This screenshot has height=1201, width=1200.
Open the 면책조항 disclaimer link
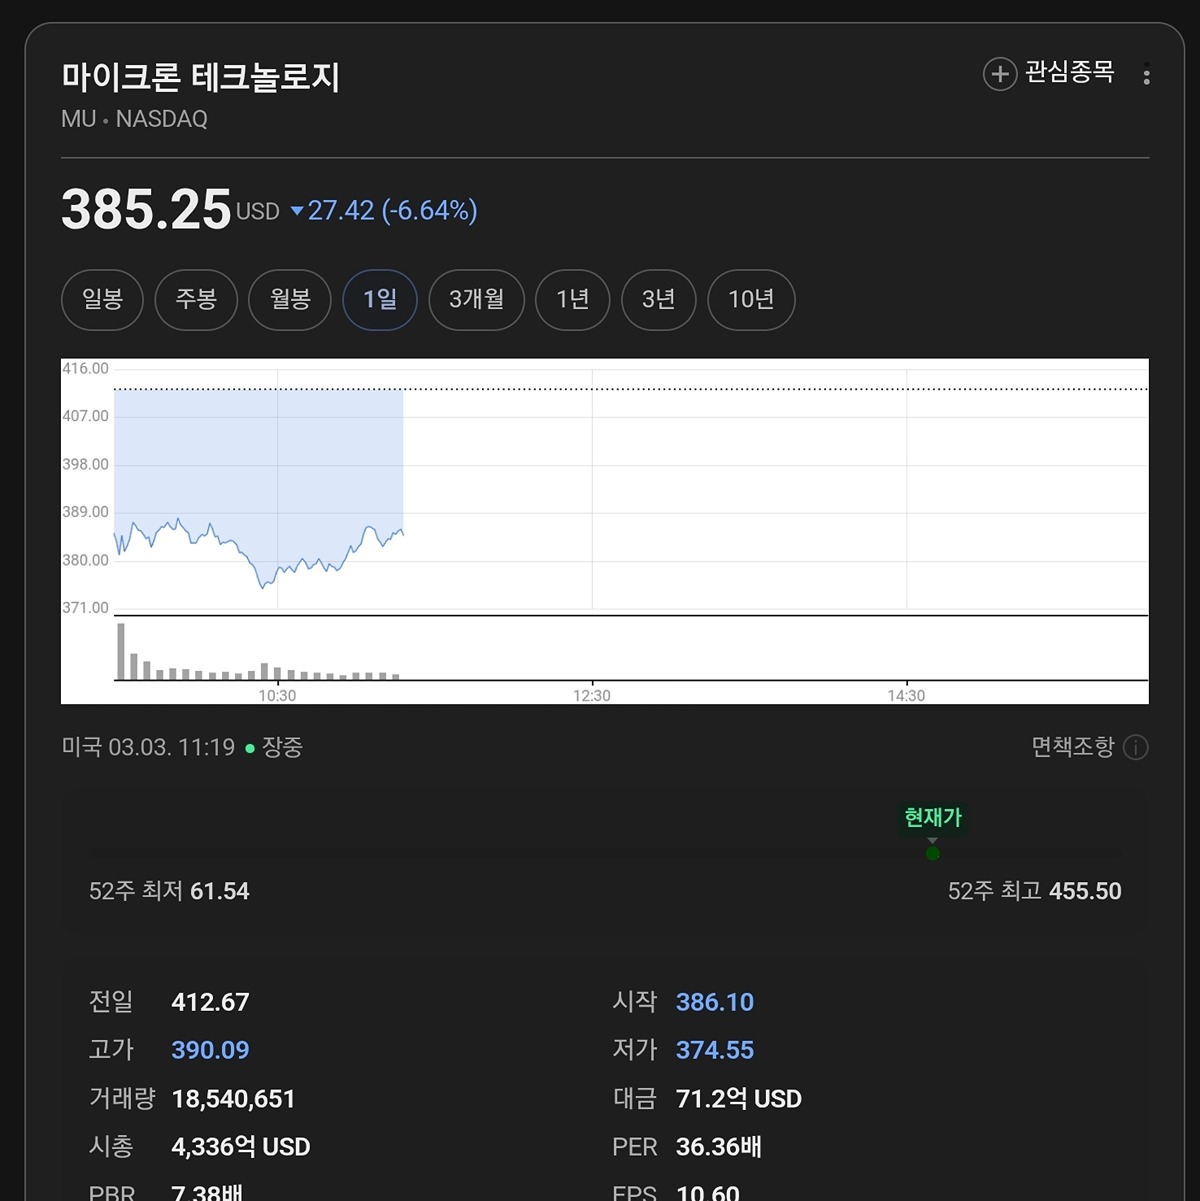point(1072,747)
